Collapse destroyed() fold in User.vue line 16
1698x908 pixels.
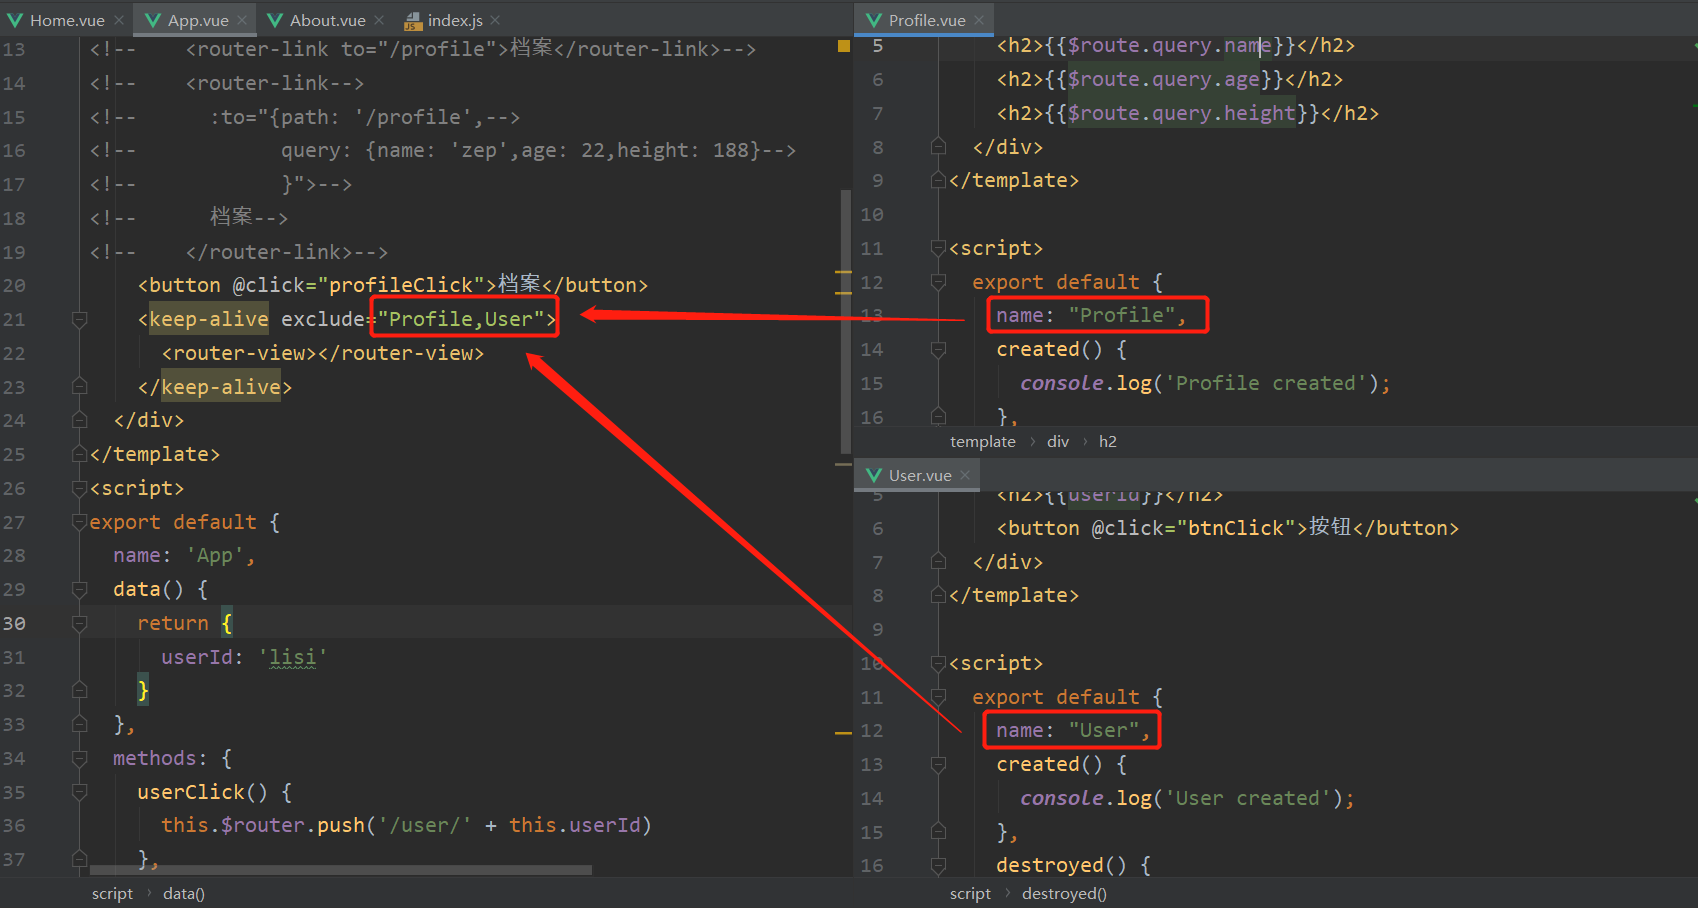click(x=938, y=866)
